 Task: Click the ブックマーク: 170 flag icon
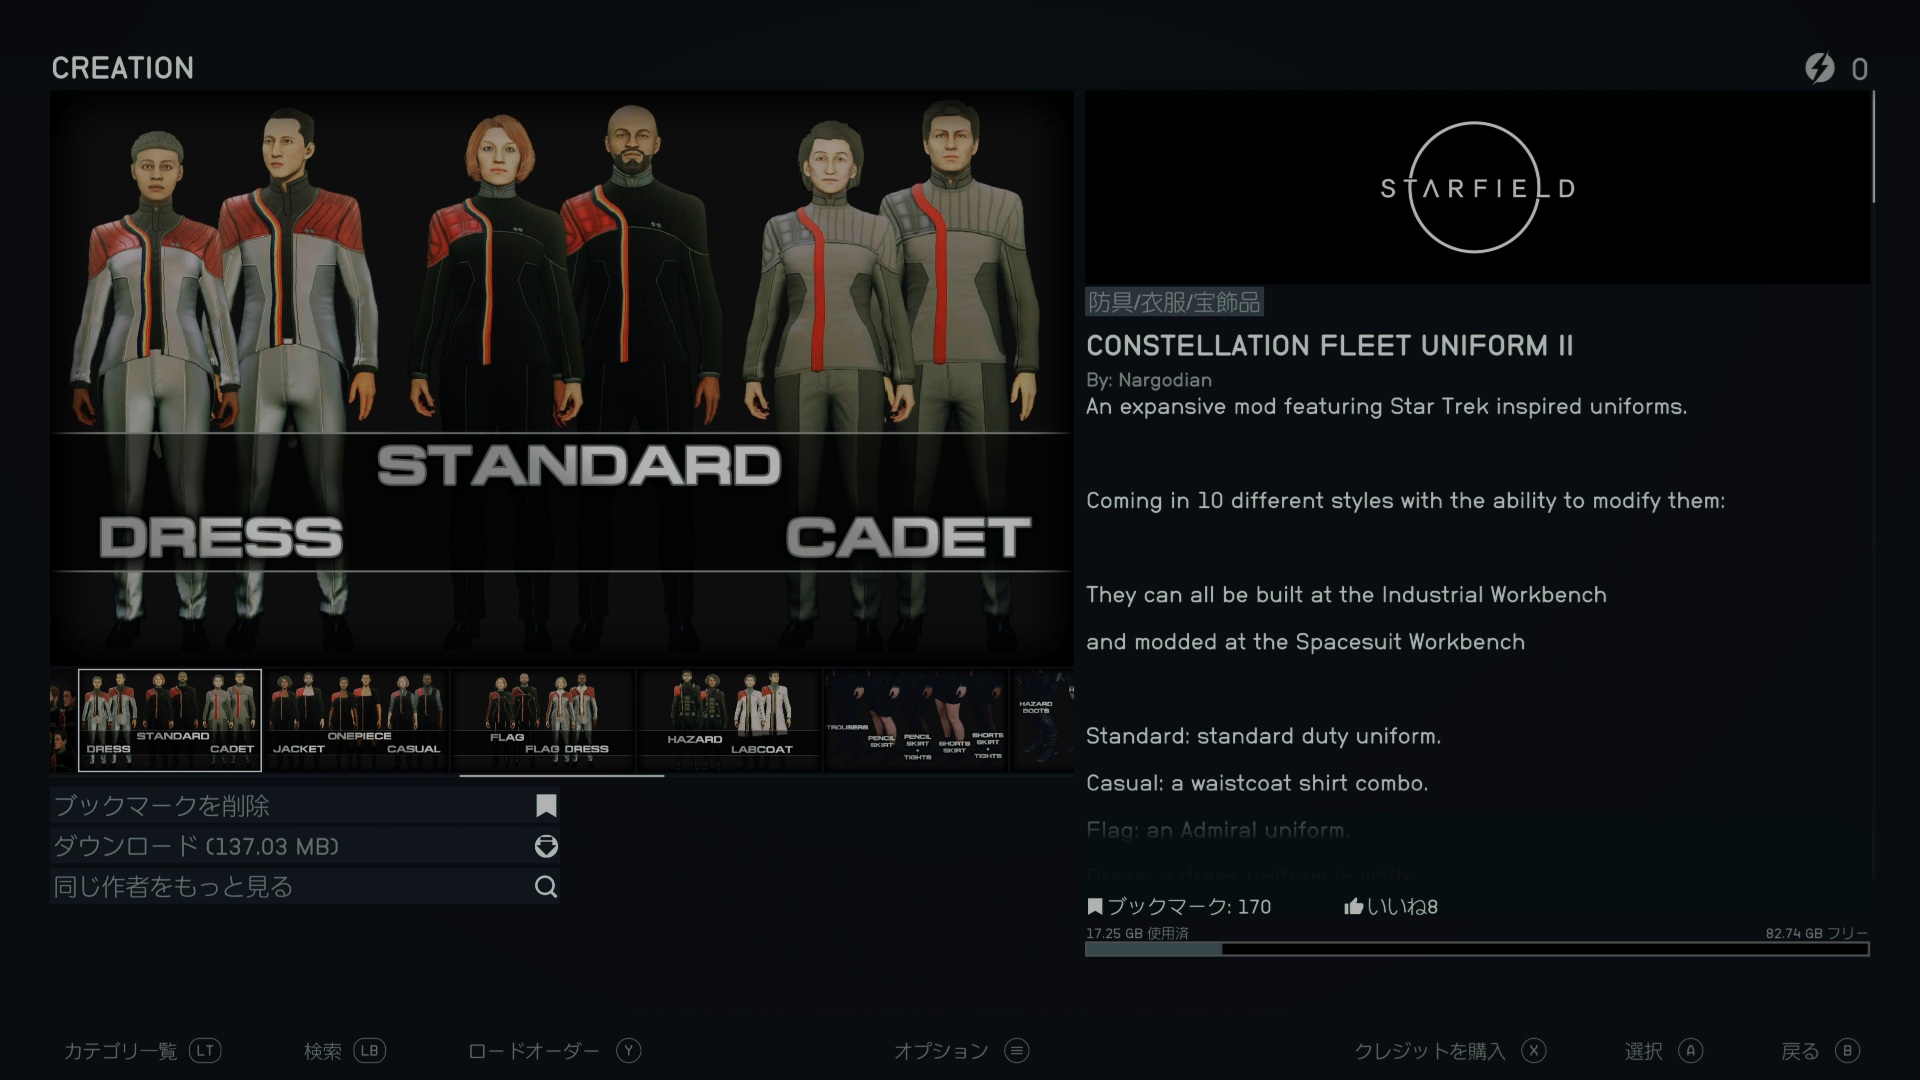(1095, 907)
